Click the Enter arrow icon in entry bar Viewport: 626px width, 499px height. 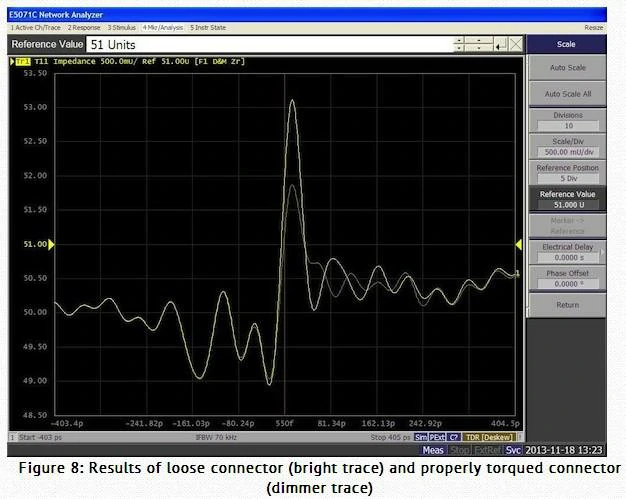(x=501, y=45)
